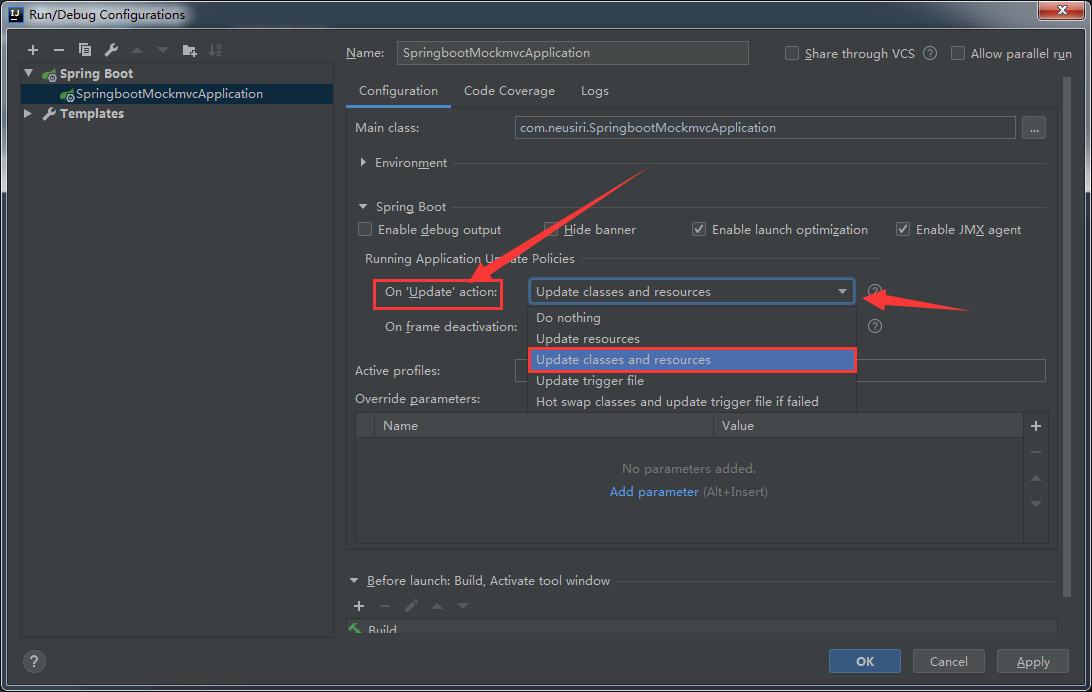The image size is (1092, 692).
Task: Remove override parameter with minus icon
Action: pos(1036,453)
